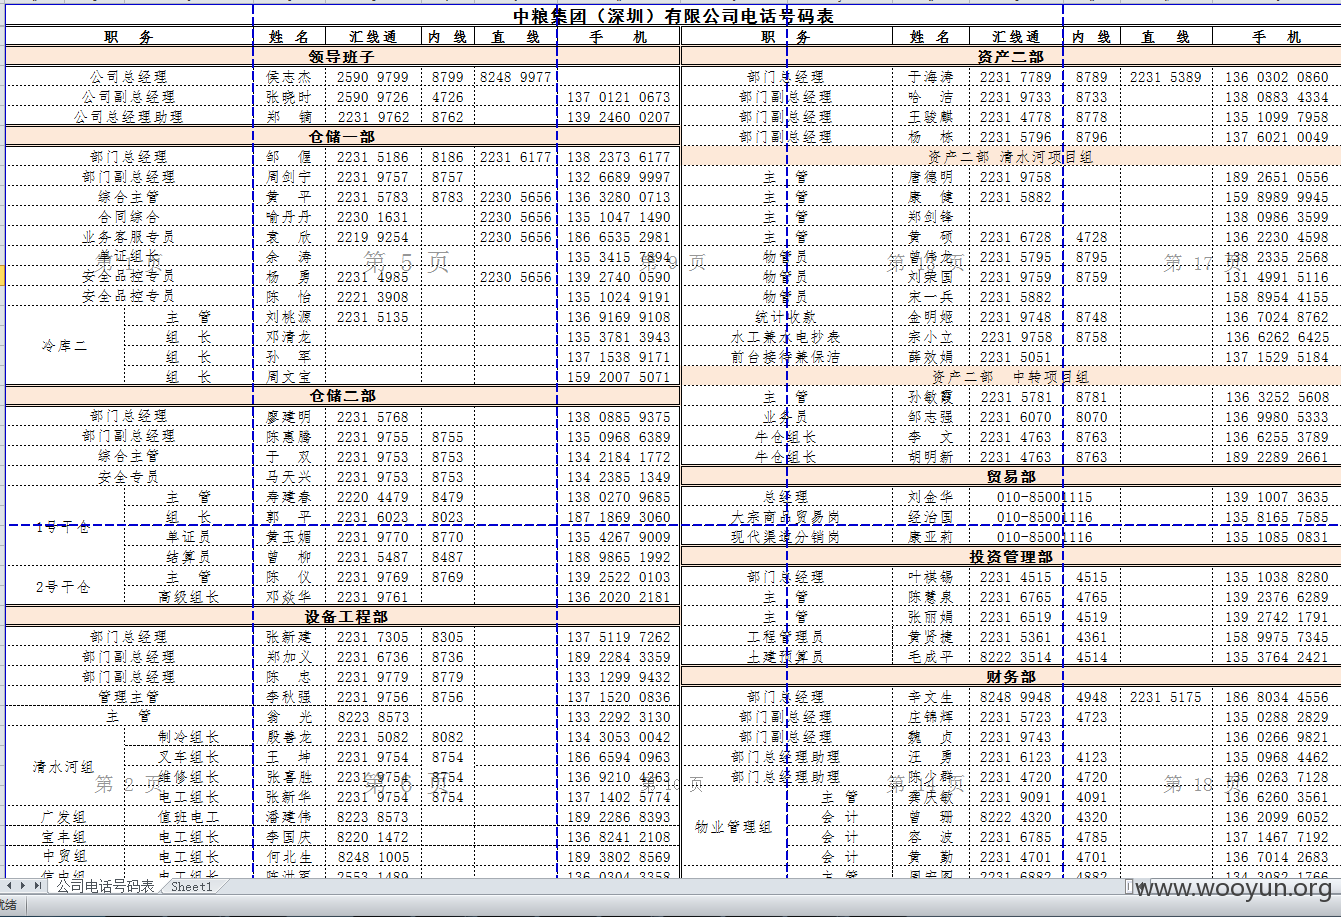Select the 仓储二部 section header
The width and height of the screenshot is (1341, 917).
tap(342, 396)
